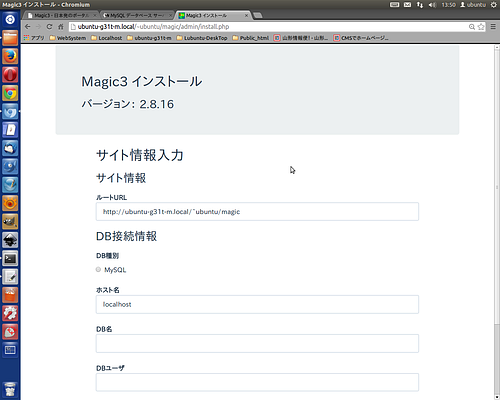Screen dimensions: 500x400
Task: Open GIMP from the launcher
Action: 10,221
